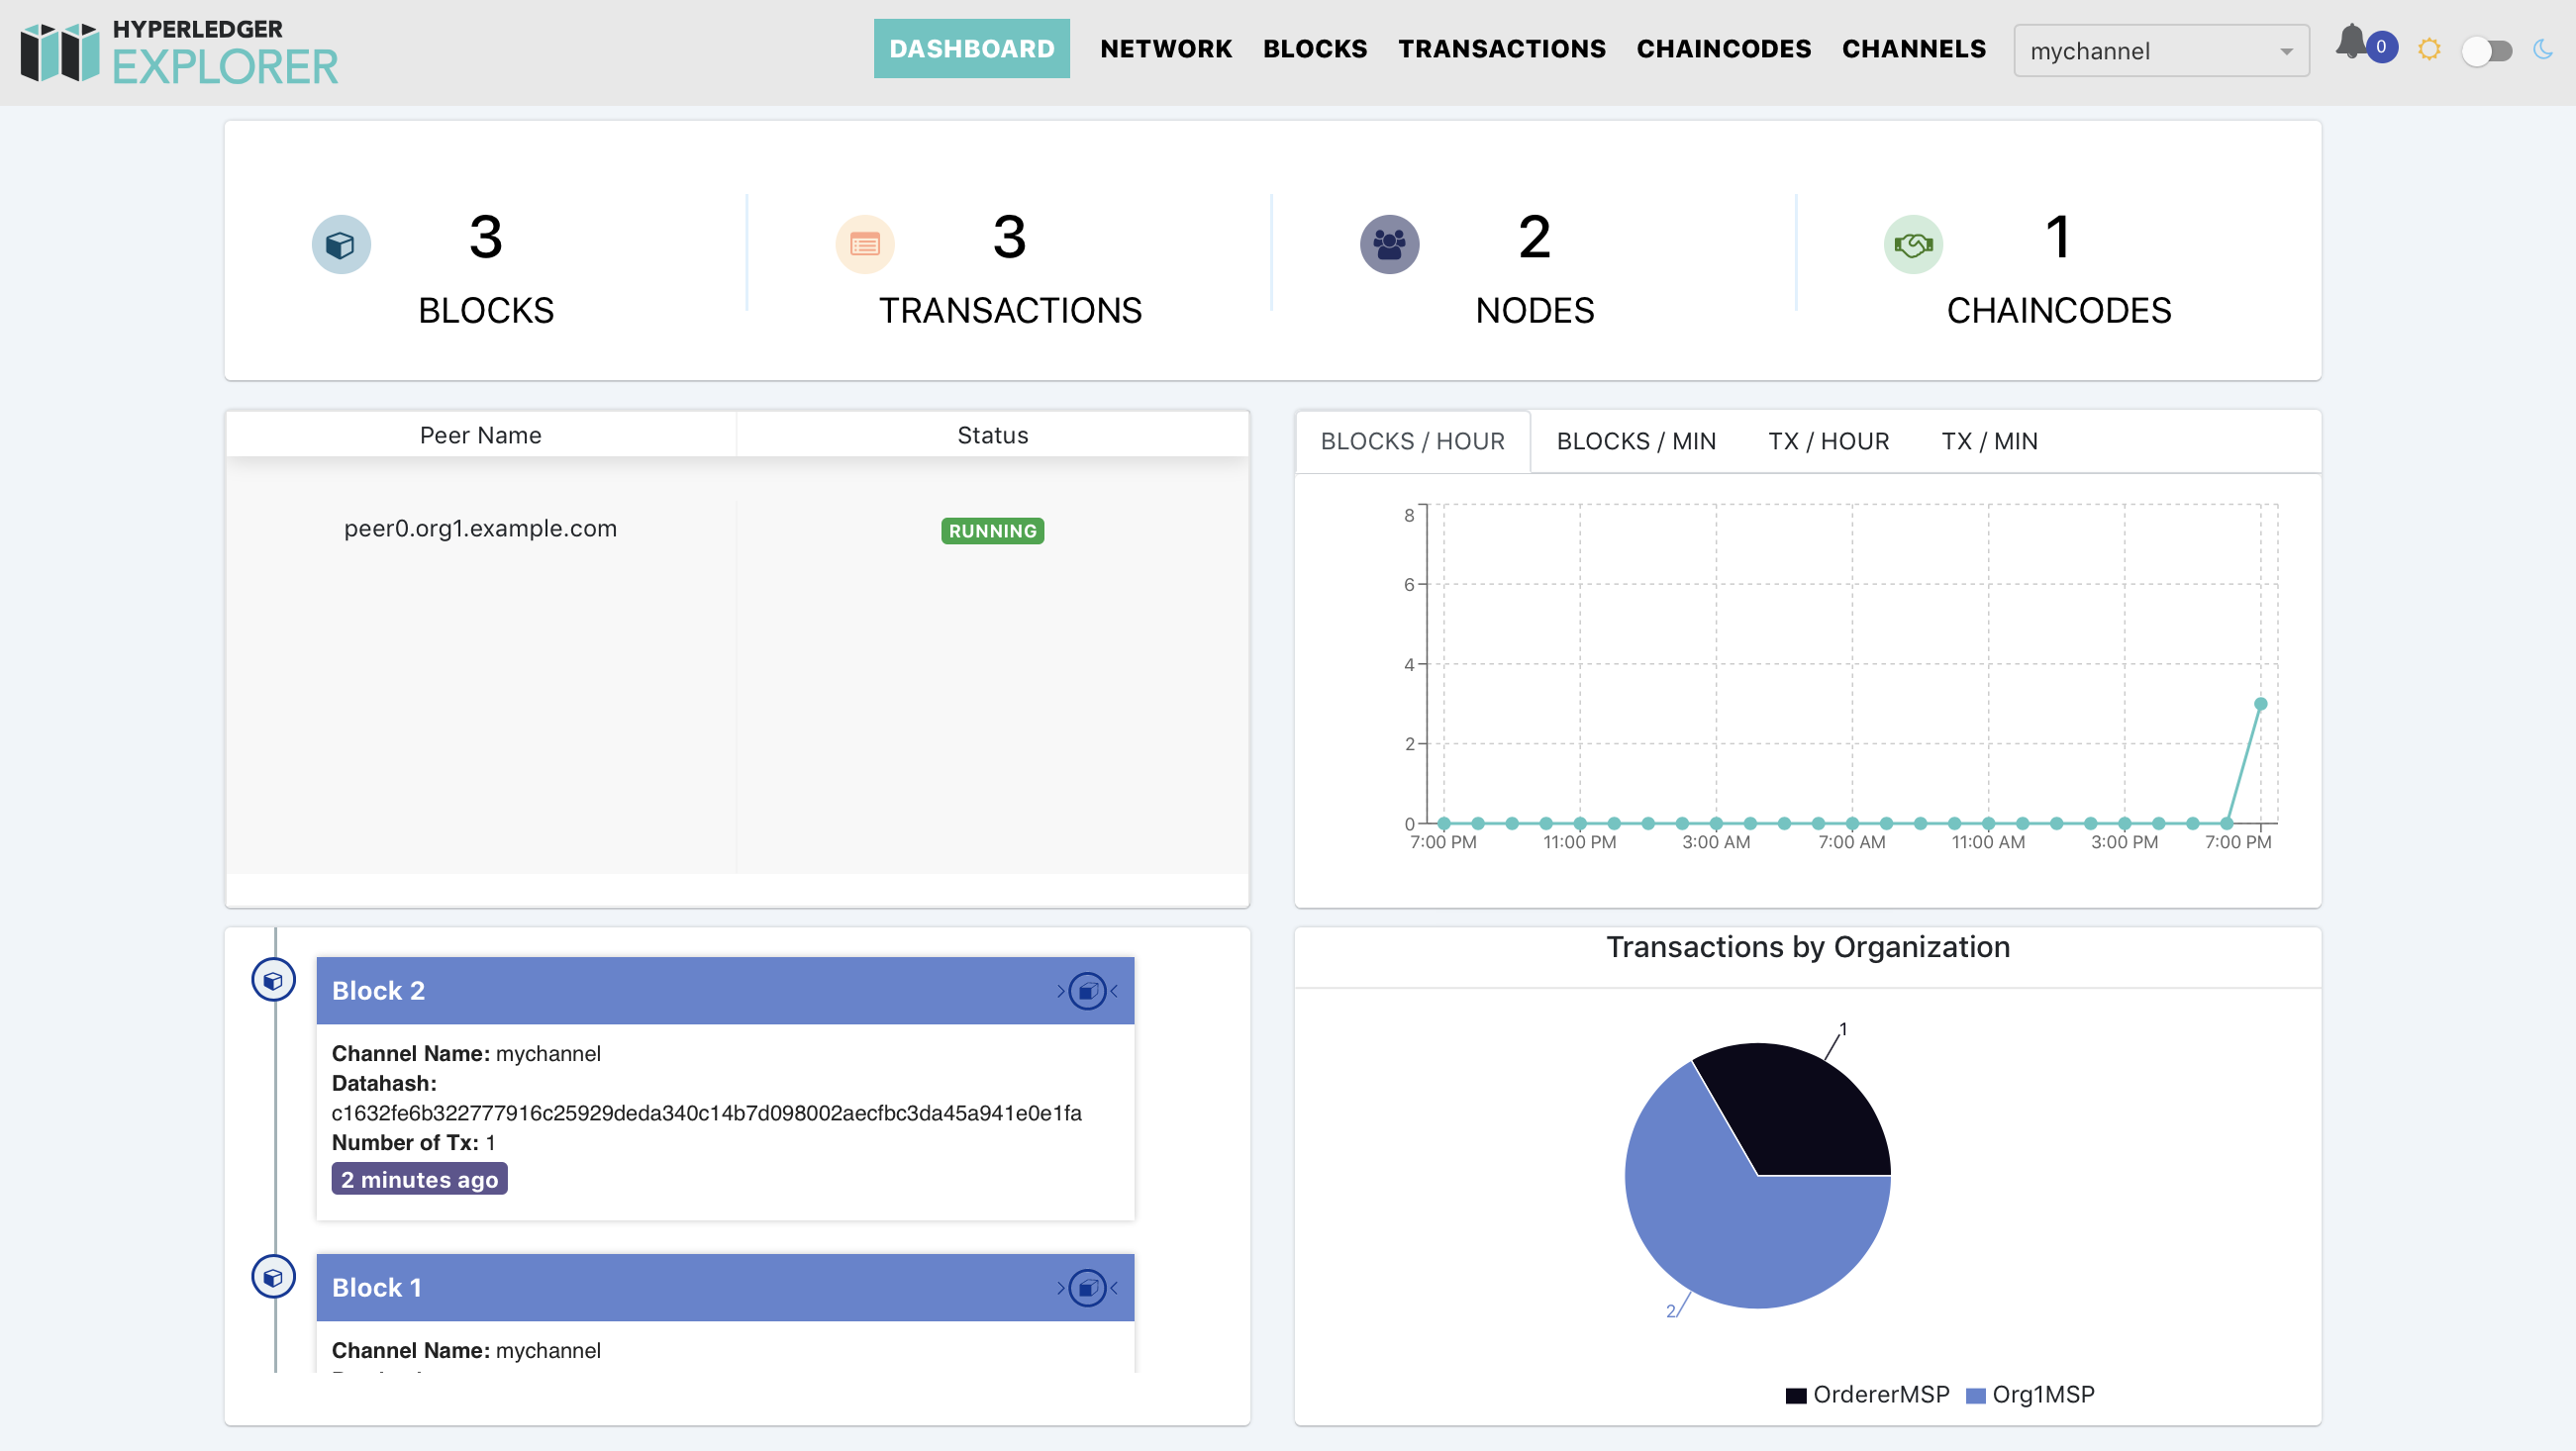This screenshot has height=1451, width=2576.
Task: Open the mychannel channel dropdown
Action: click(2160, 50)
